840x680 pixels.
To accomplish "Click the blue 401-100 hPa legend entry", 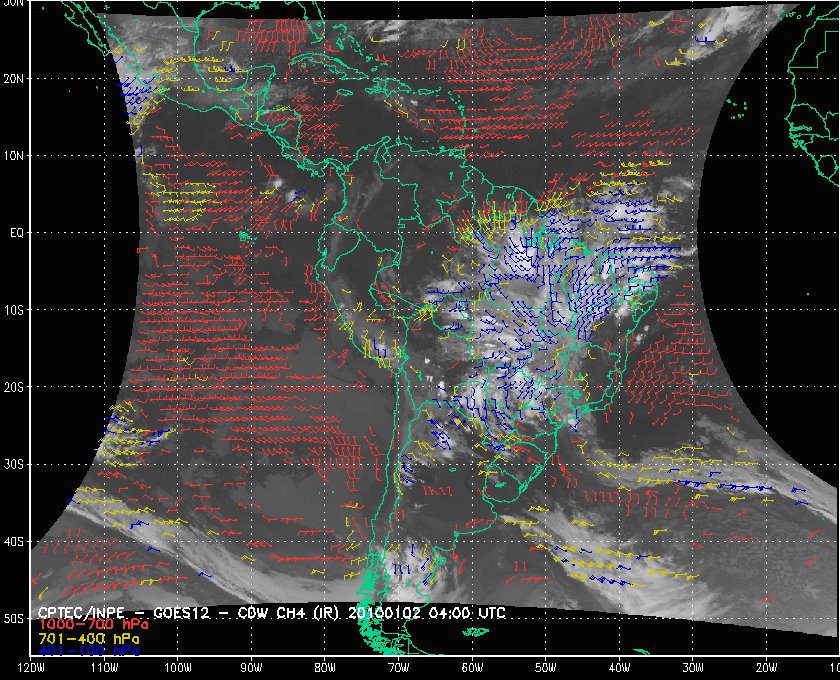I will (x=89, y=651).
